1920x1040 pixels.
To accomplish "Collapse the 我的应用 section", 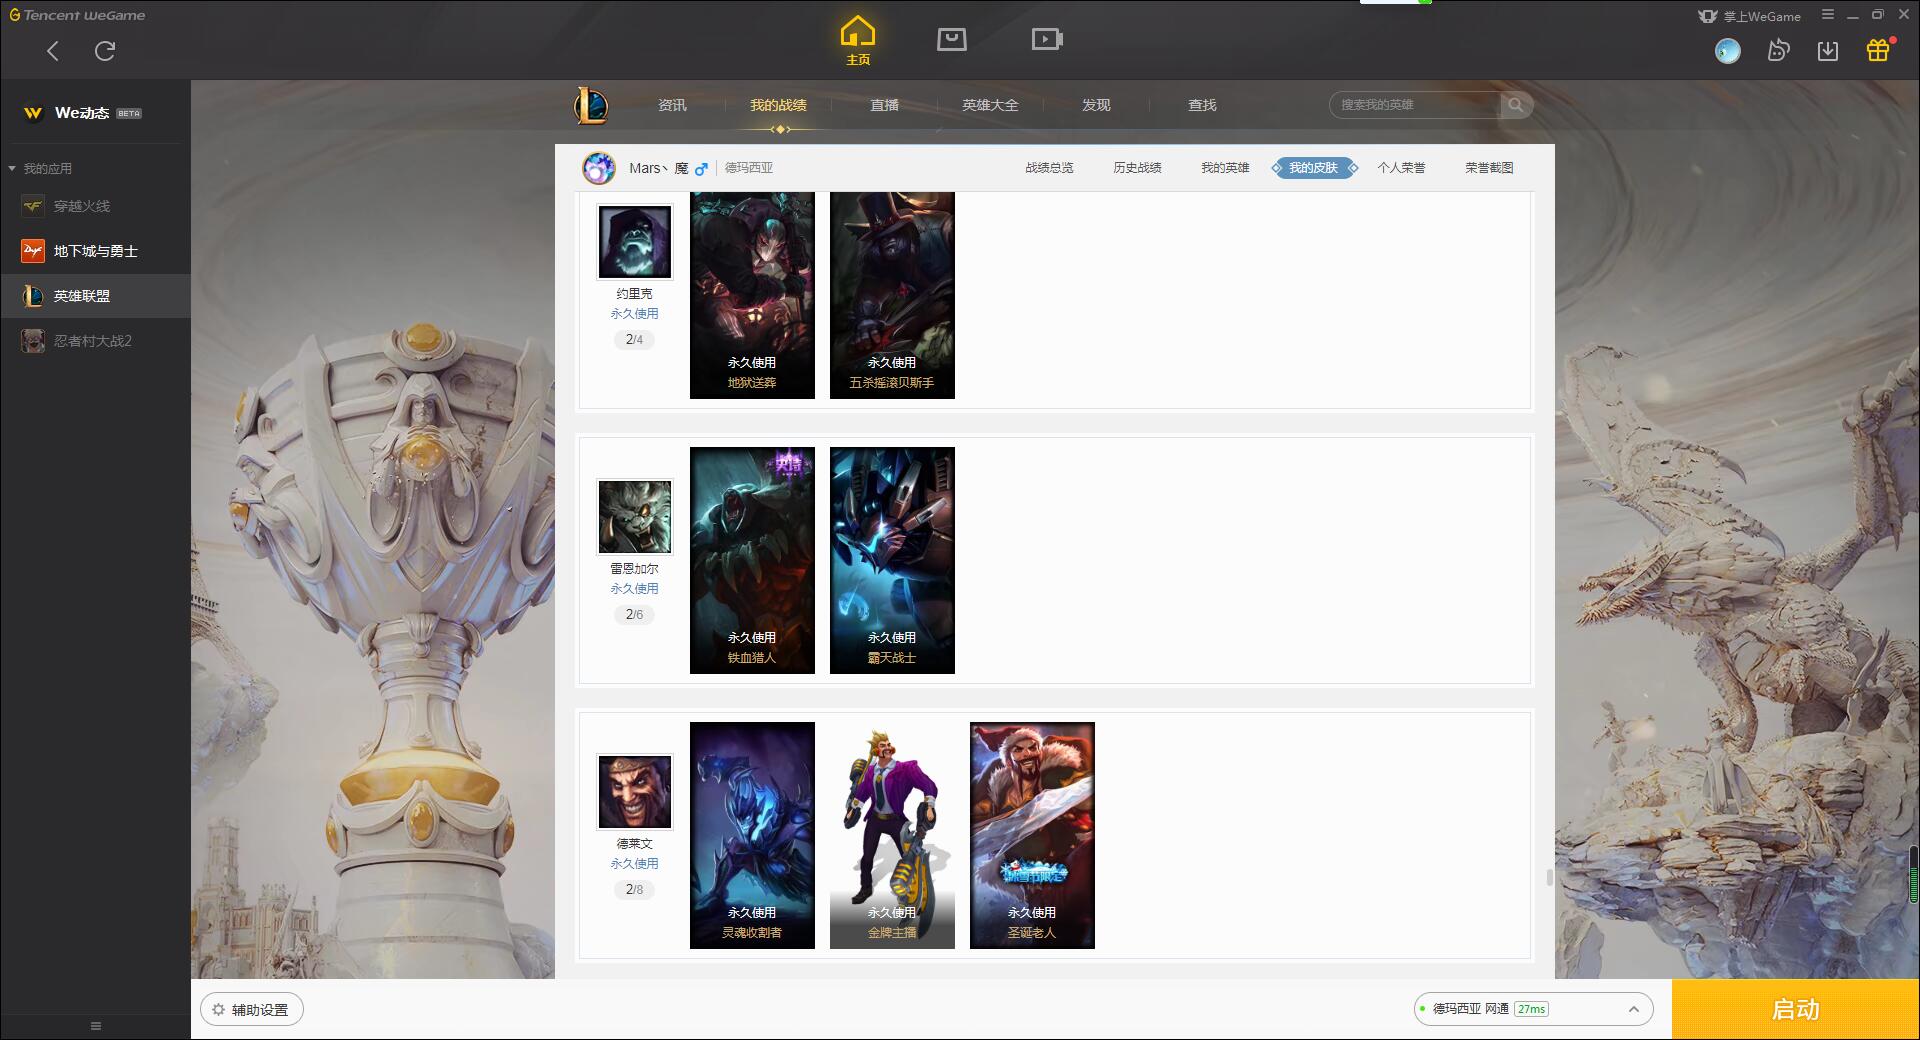I will click(40, 168).
